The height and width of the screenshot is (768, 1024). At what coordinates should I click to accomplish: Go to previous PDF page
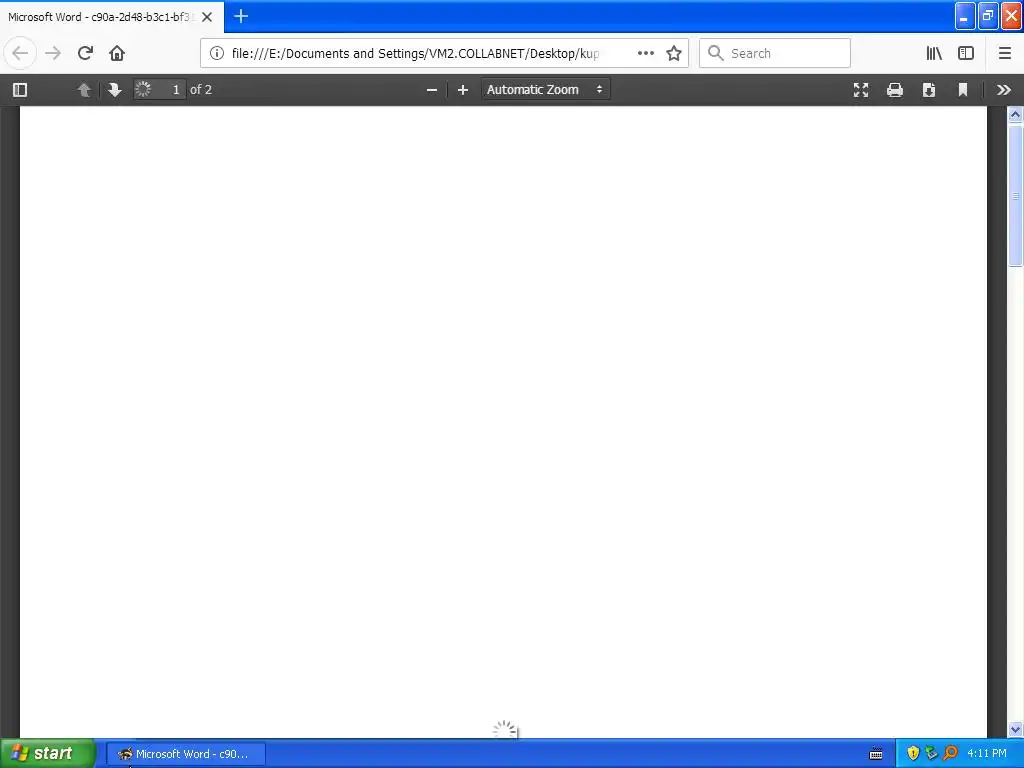[x=84, y=89]
